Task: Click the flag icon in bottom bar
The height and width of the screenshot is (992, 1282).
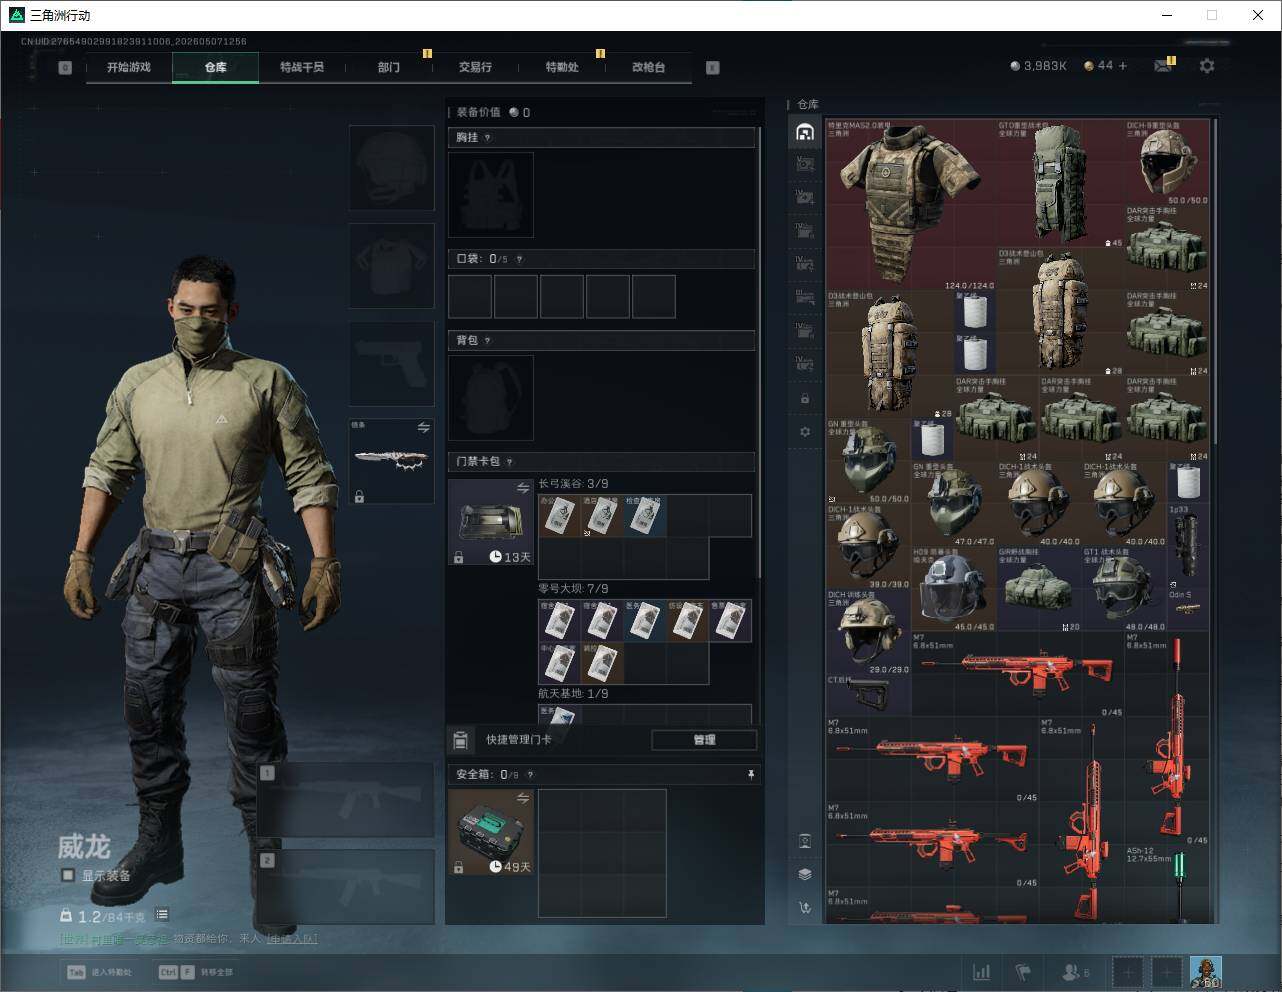Action: 1023,972
